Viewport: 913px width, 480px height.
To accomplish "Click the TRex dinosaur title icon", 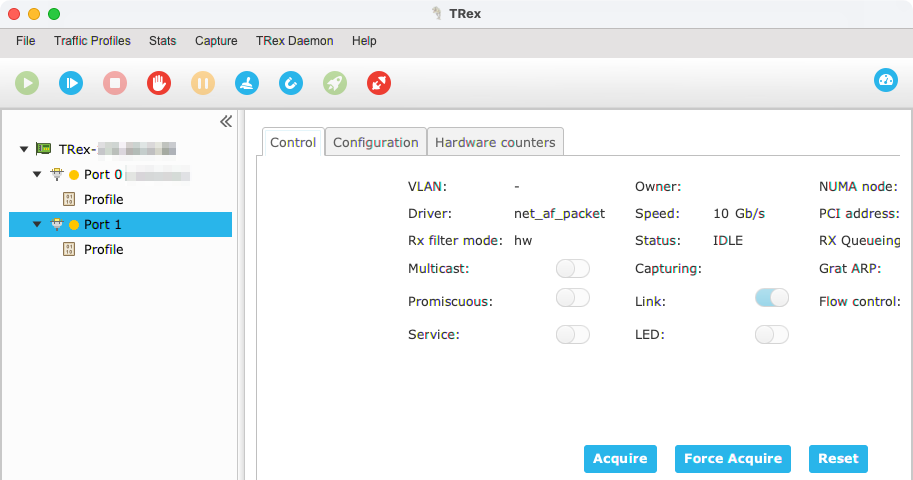I will tap(437, 13).
